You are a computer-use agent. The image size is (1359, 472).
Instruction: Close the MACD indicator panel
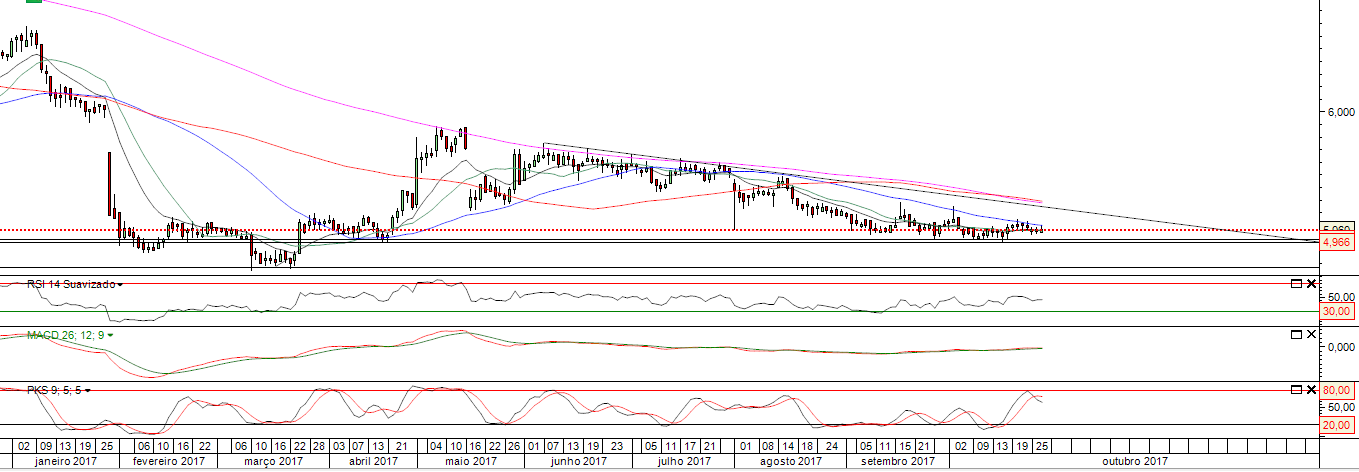(1311, 334)
